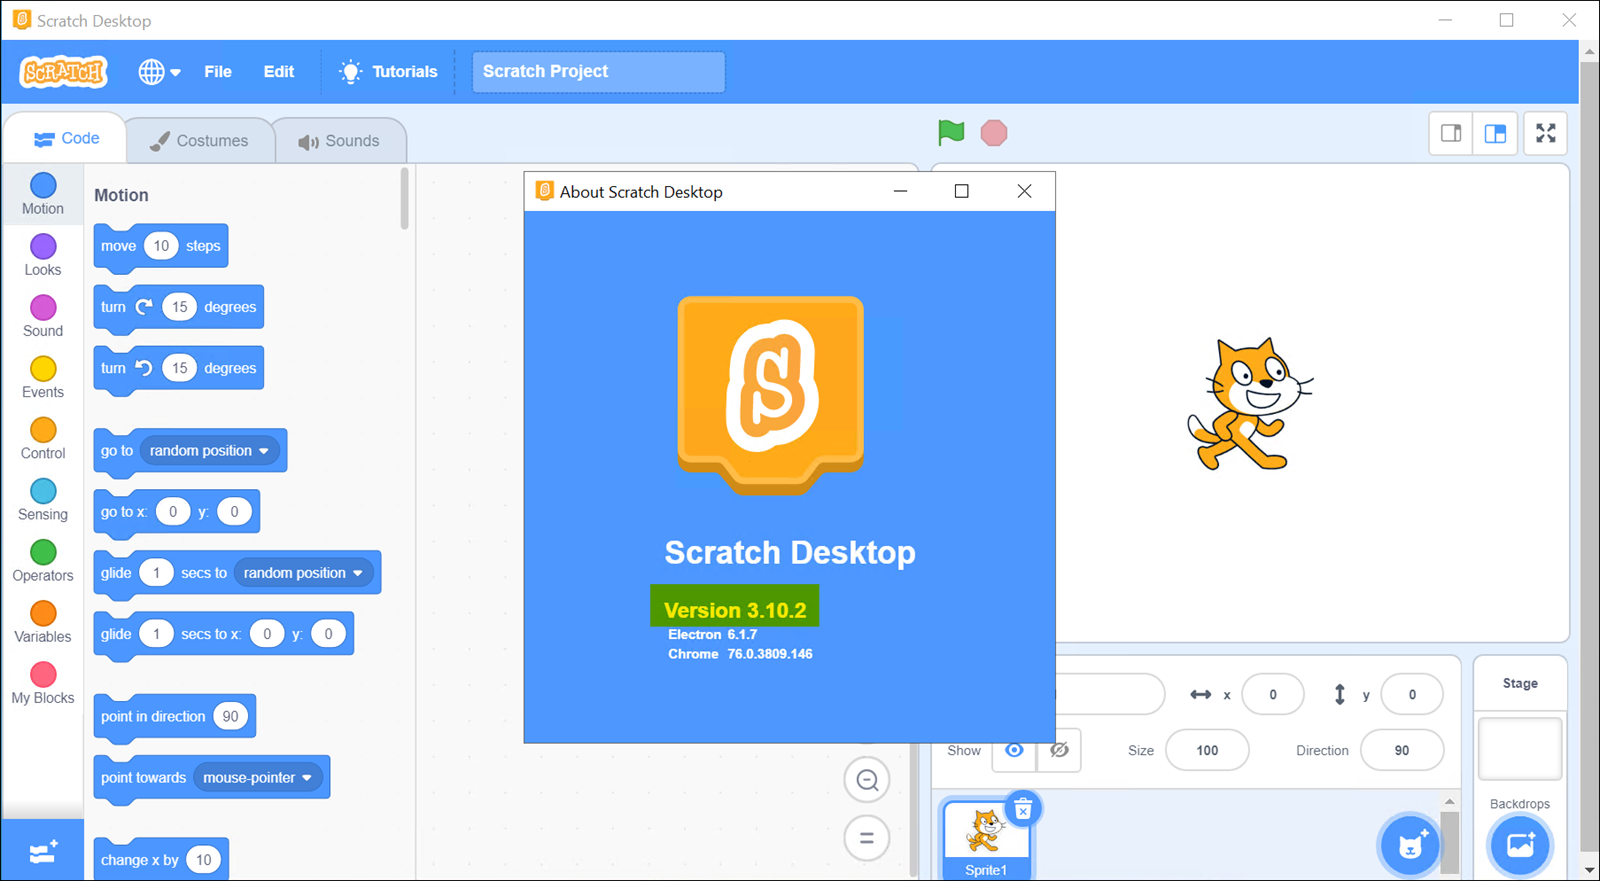The width and height of the screenshot is (1600, 881).
Task: Click the reset zoom workspace button
Action: pos(867,838)
